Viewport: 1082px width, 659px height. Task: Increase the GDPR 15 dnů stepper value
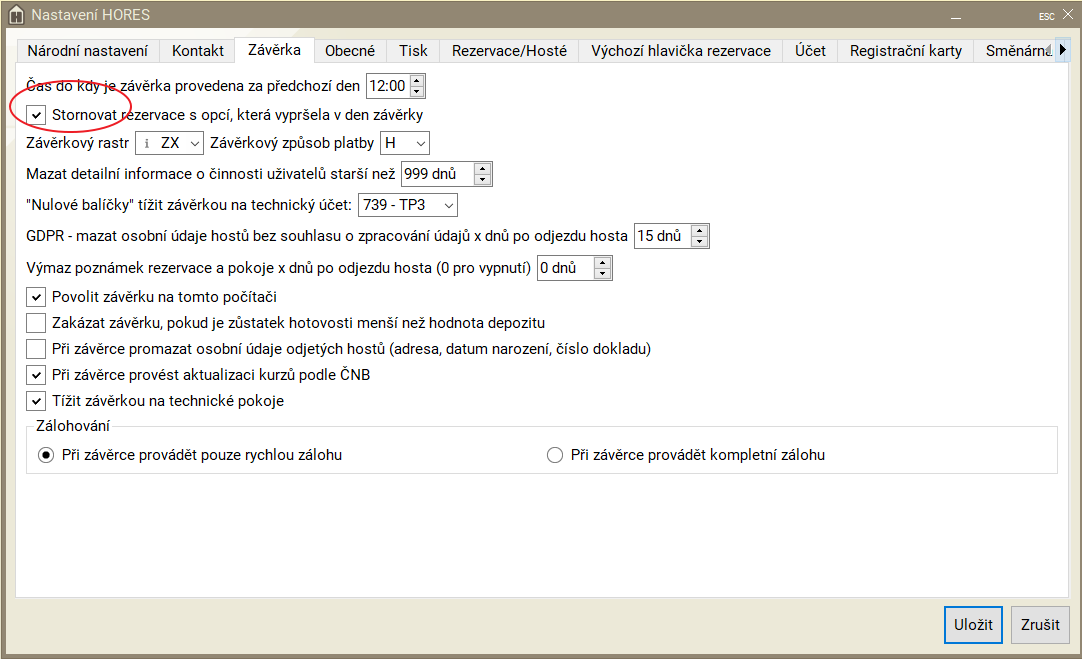[x=699, y=231]
